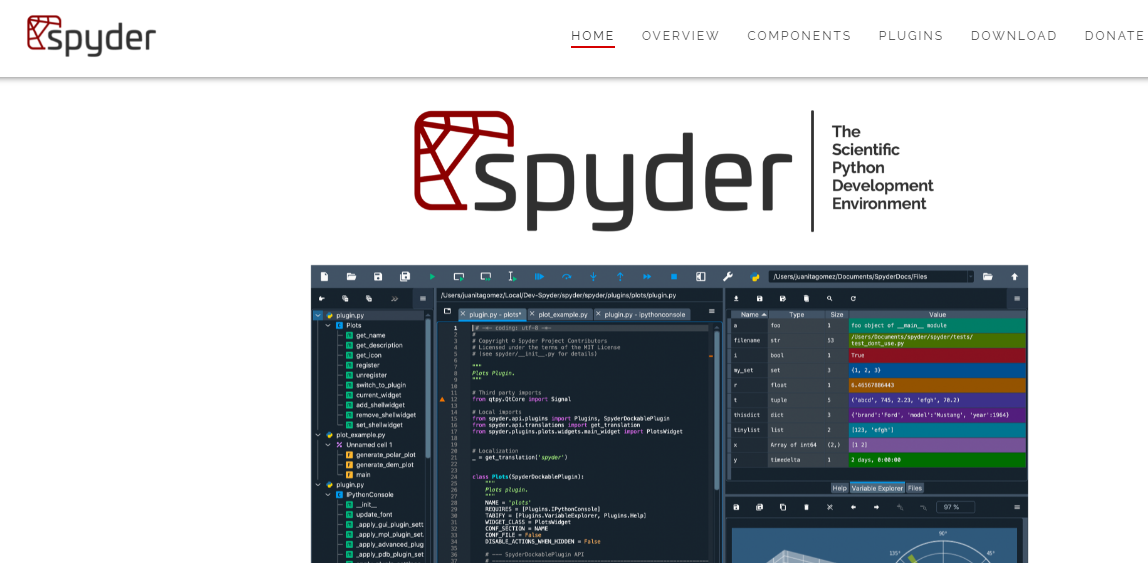This screenshot has width=1148, height=563.
Task: Click the Run cell and advance icon
Action: (485, 277)
